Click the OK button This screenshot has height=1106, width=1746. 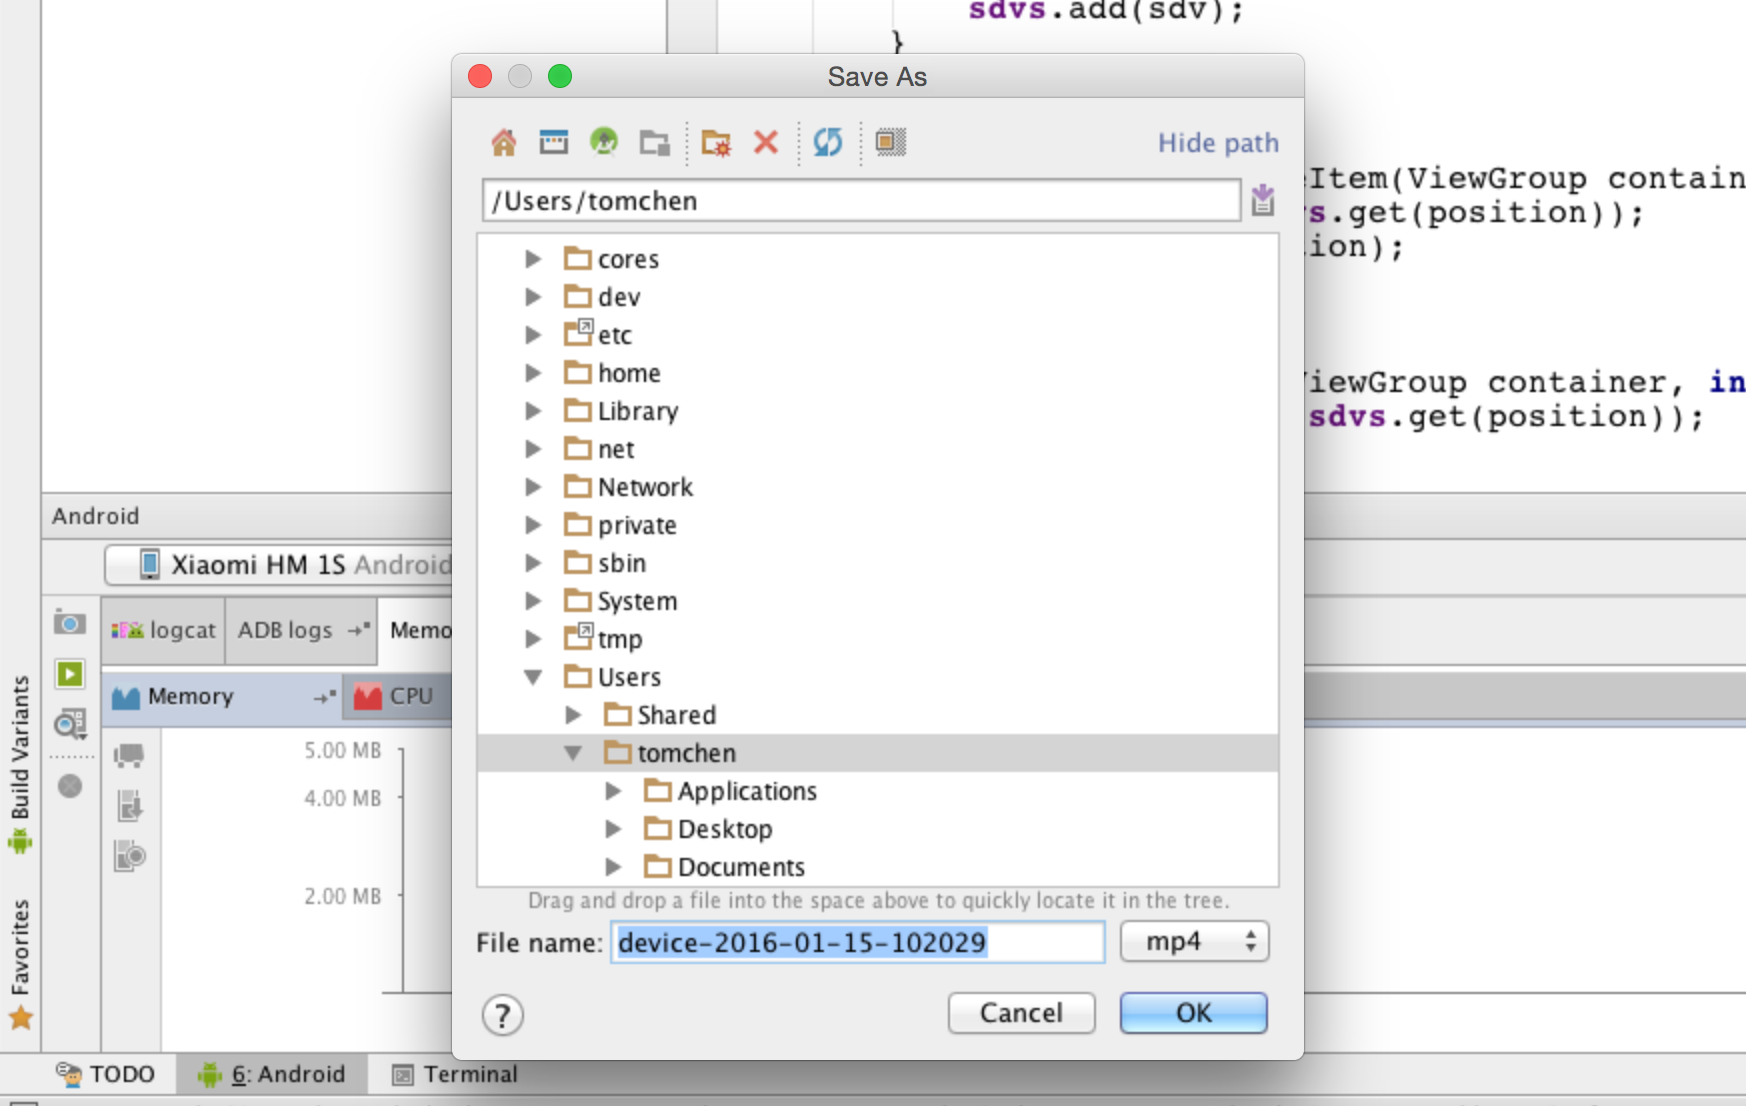(x=1193, y=1013)
